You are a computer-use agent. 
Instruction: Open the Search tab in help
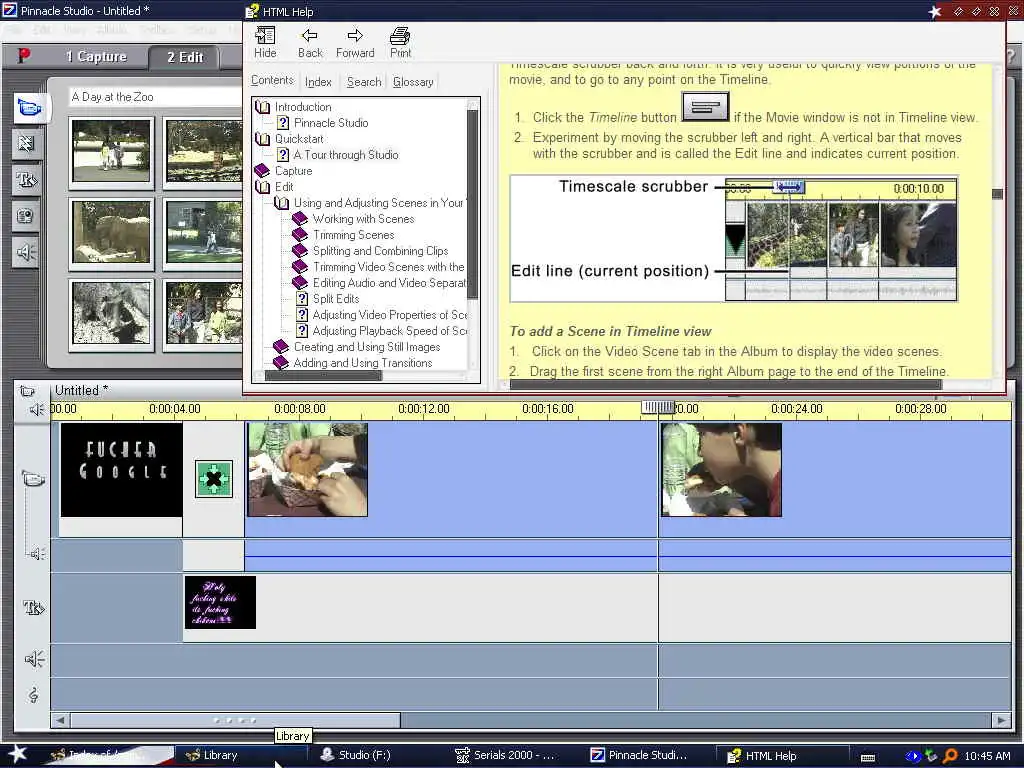(x=364, y=82)
